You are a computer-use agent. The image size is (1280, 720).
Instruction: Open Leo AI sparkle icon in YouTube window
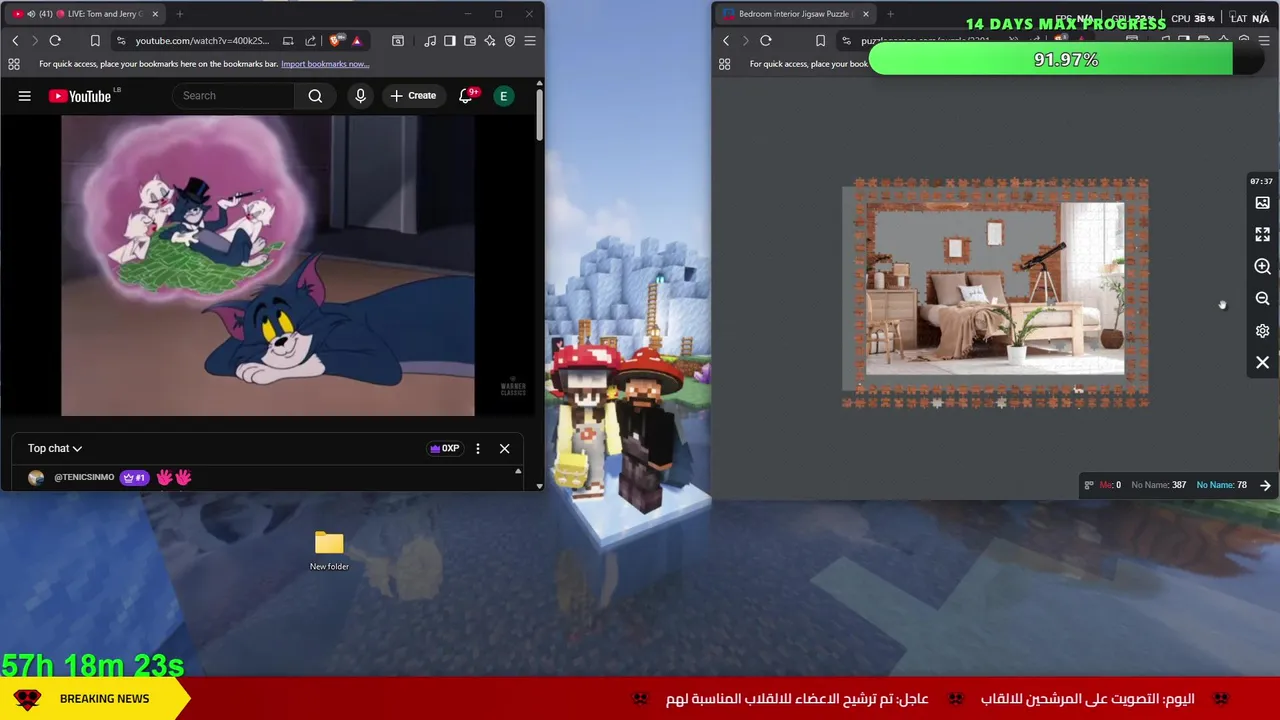[490, 41]
